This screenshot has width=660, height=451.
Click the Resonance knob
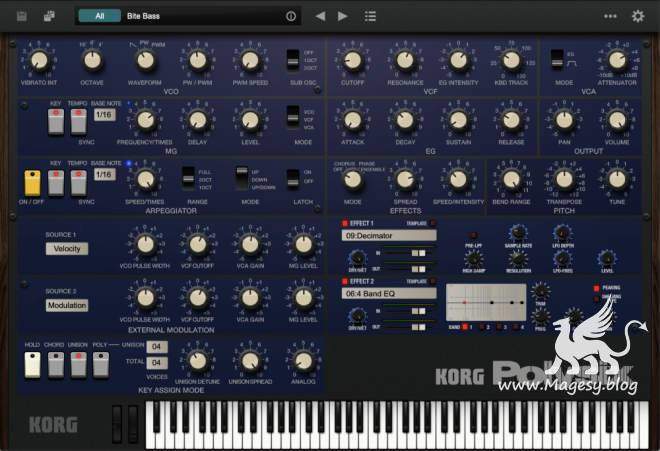(405, 60)
